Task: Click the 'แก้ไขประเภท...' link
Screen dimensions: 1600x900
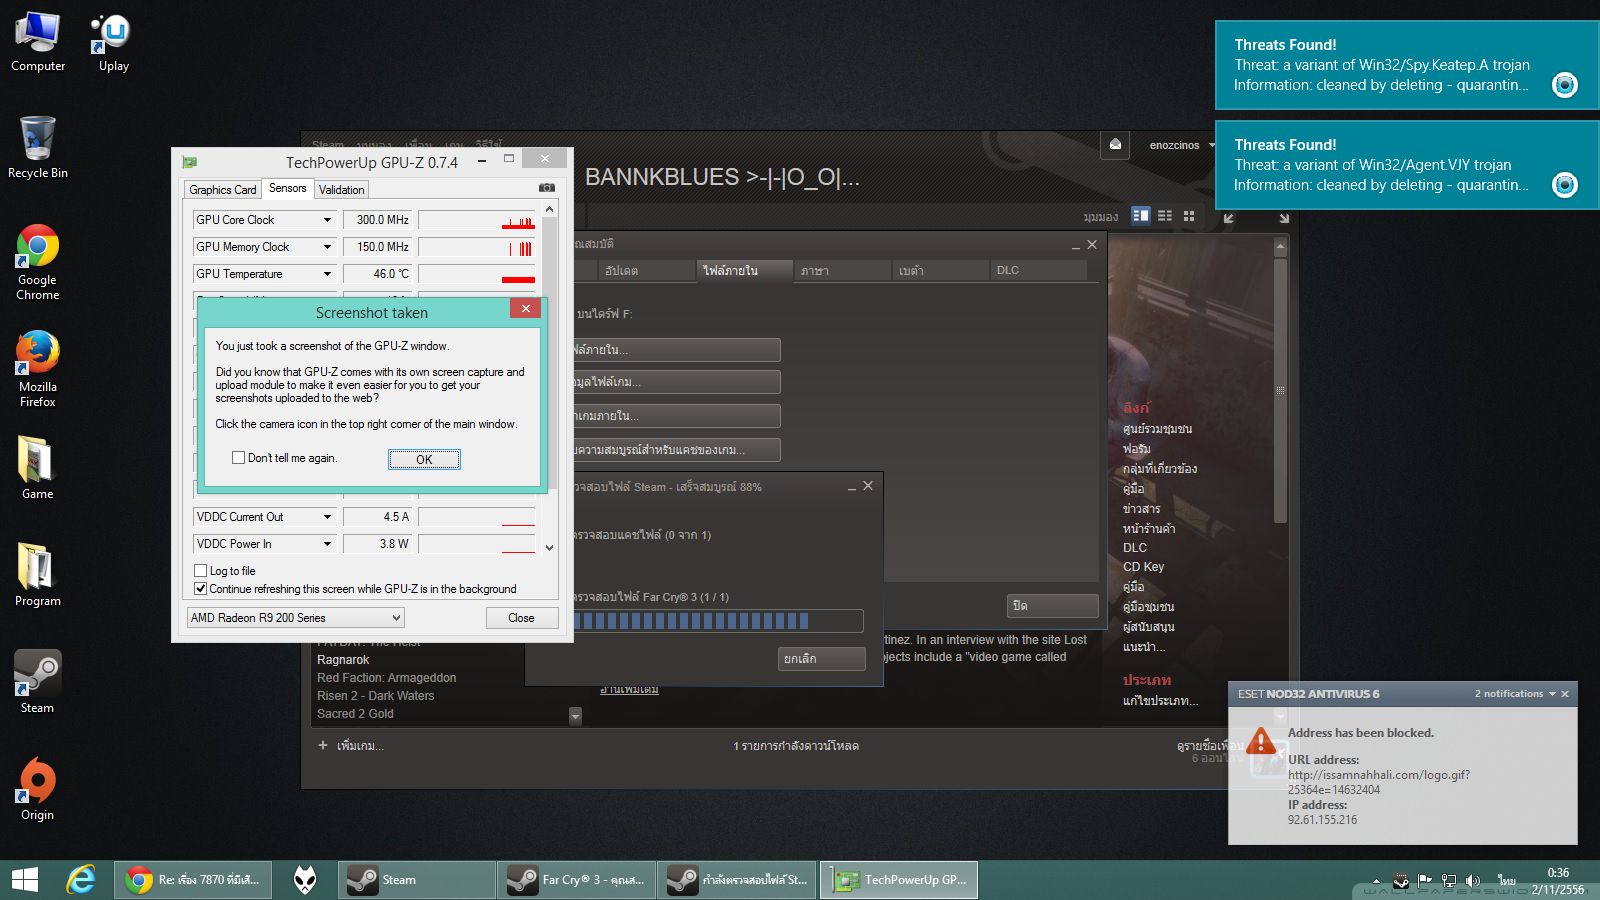Action: (1159, 701)
